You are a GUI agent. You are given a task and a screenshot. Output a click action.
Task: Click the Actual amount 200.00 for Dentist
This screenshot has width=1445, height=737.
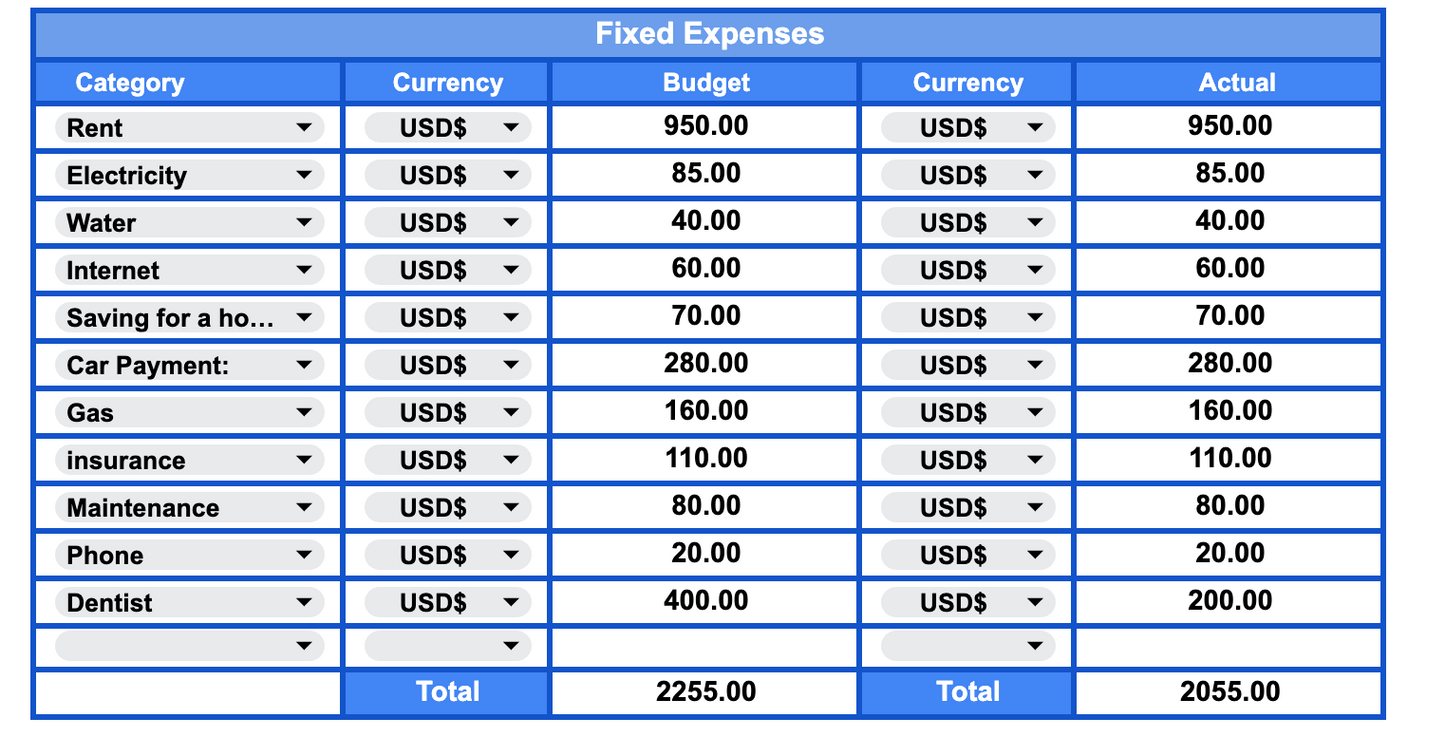click(1228, 601)
